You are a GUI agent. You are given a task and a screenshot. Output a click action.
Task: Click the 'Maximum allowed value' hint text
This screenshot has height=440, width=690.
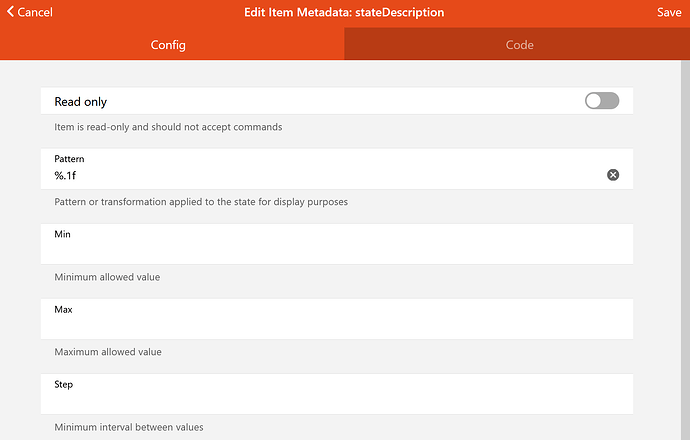point(108,352)
